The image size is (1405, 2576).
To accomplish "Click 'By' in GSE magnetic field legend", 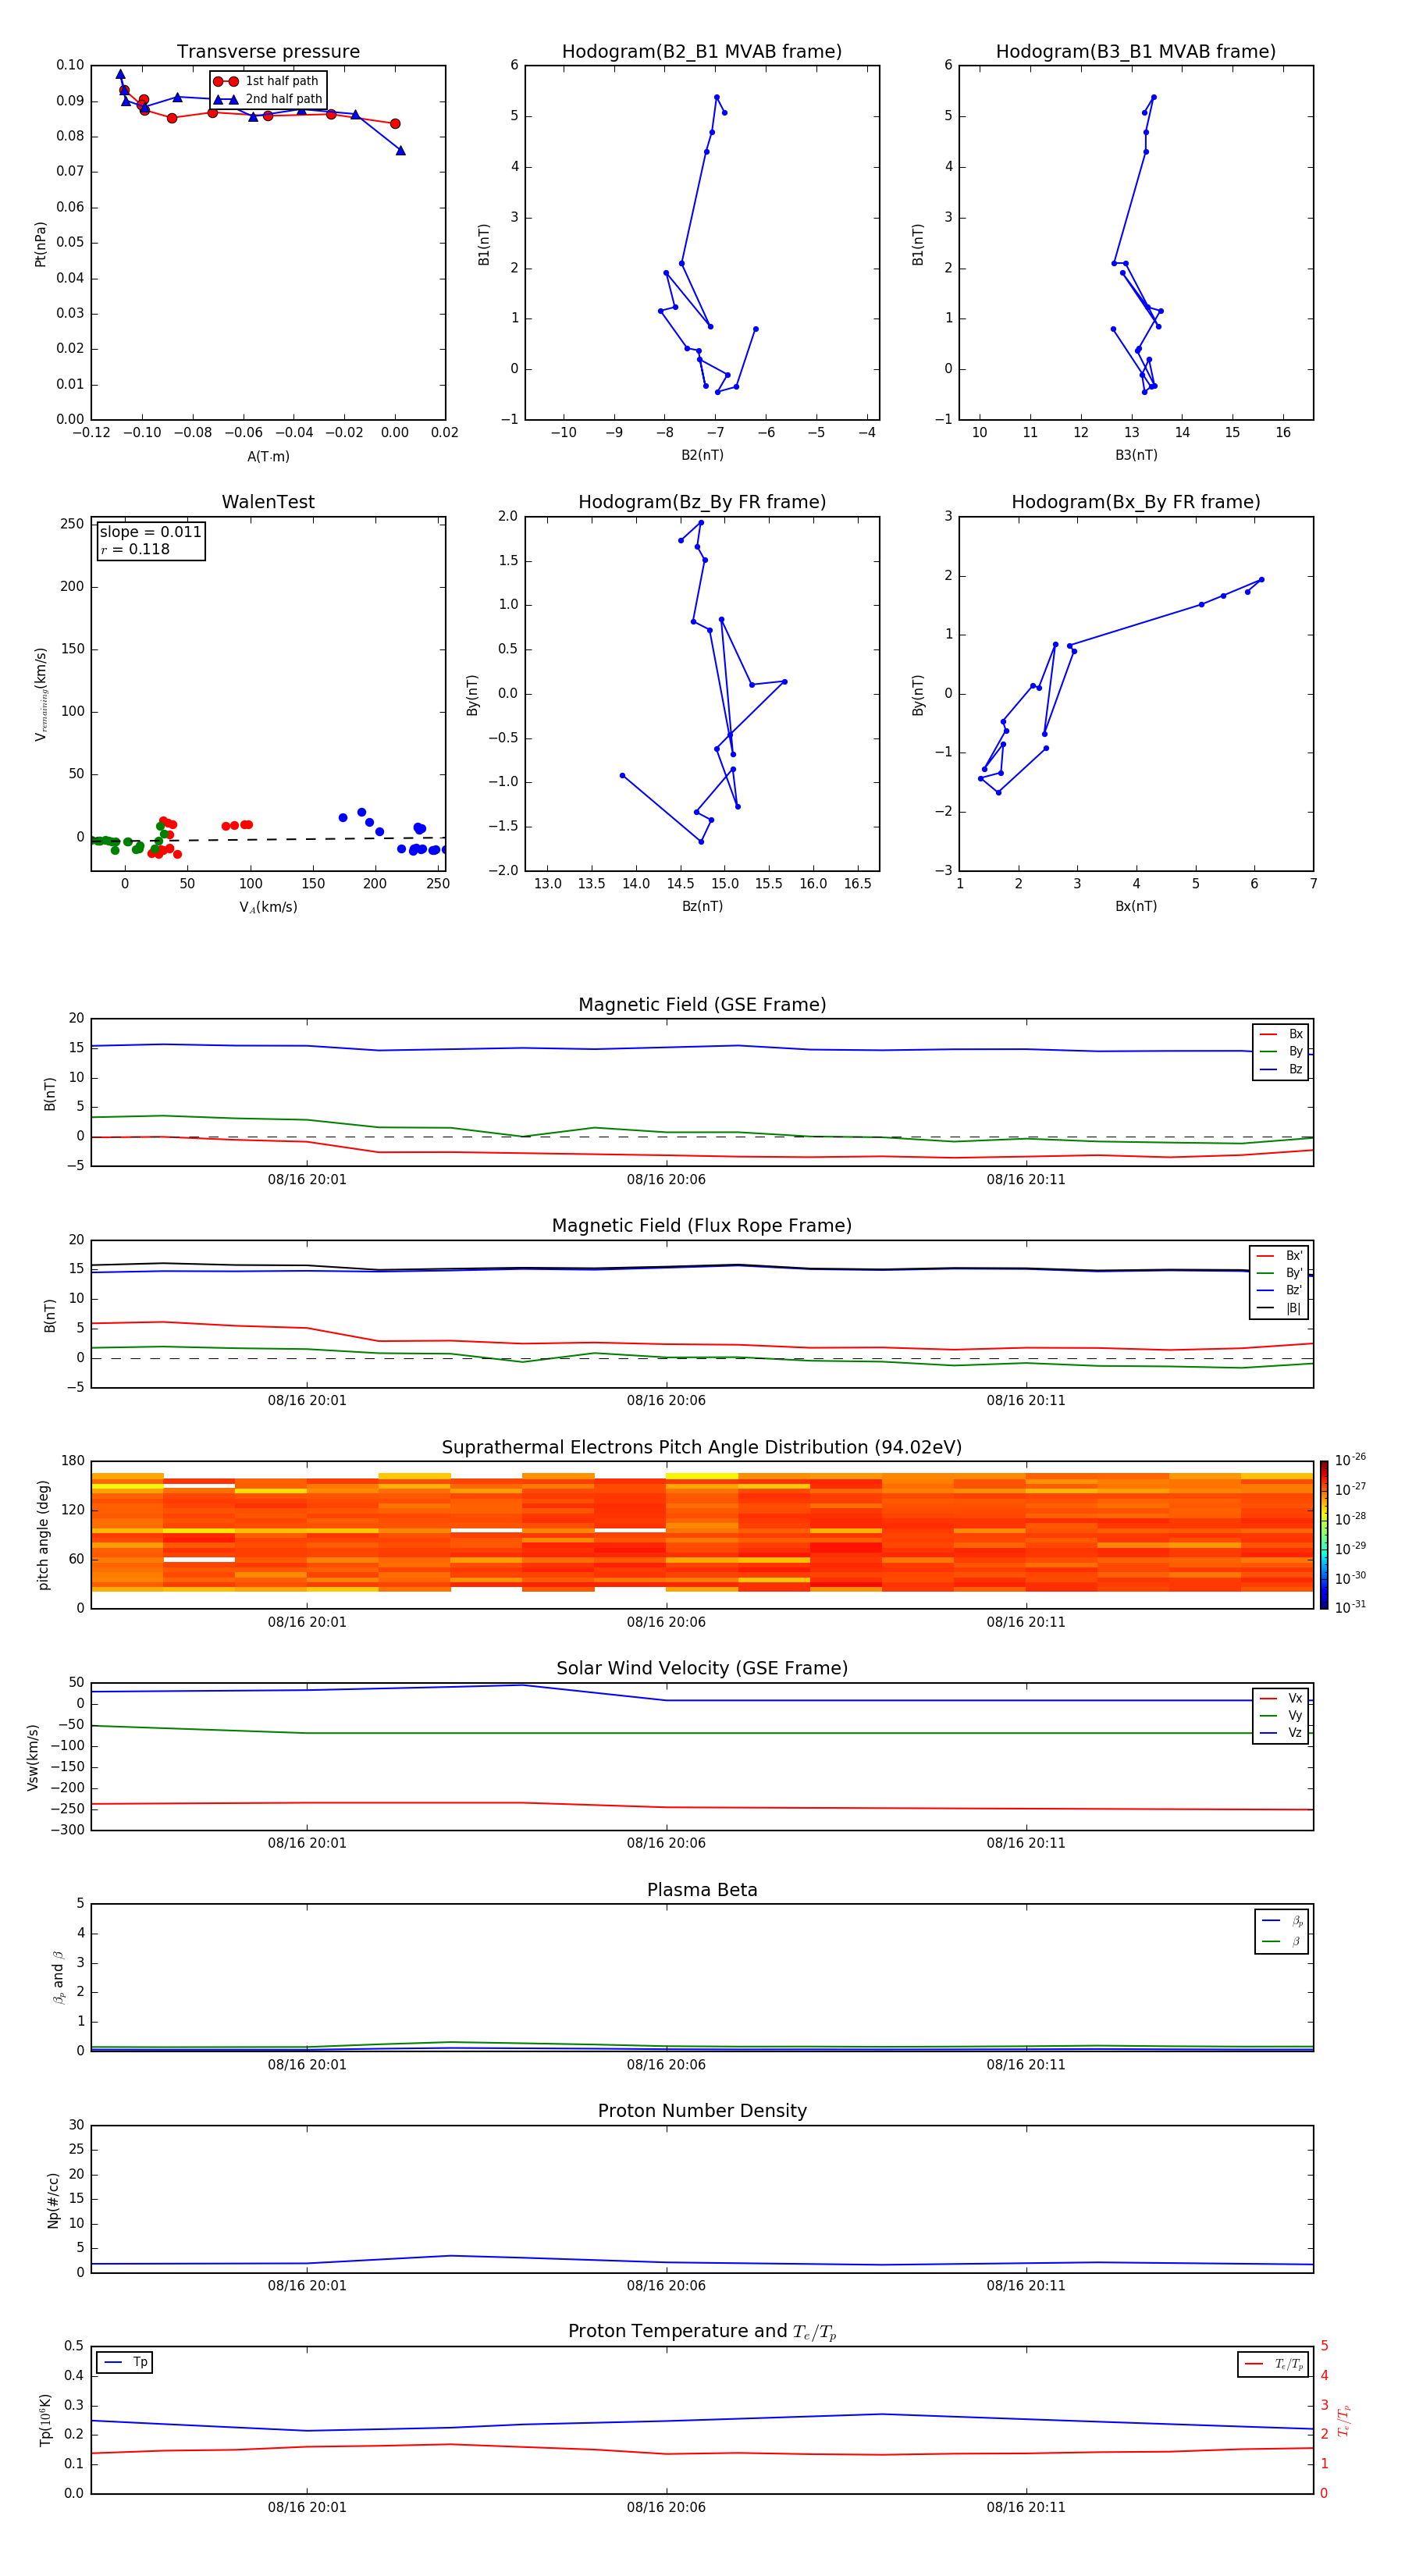I will coord(1295,1052).
